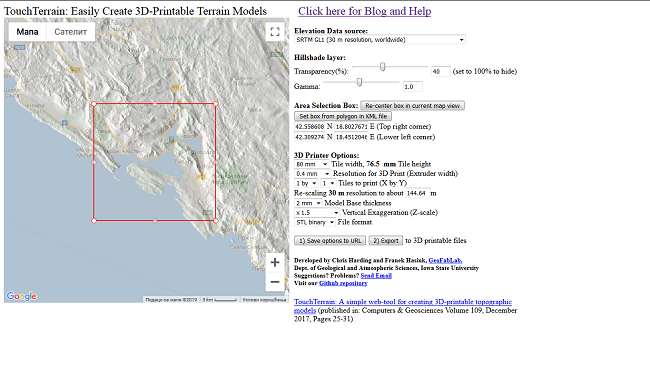Open the STL binary file format dropdown
The image size is (650, 365).
pos(314,222)
